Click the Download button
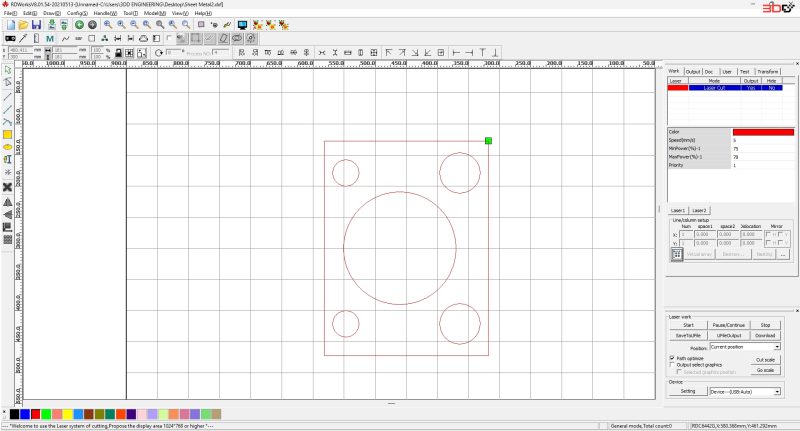This screenshot has width=800, height=431. coord(765,335)
